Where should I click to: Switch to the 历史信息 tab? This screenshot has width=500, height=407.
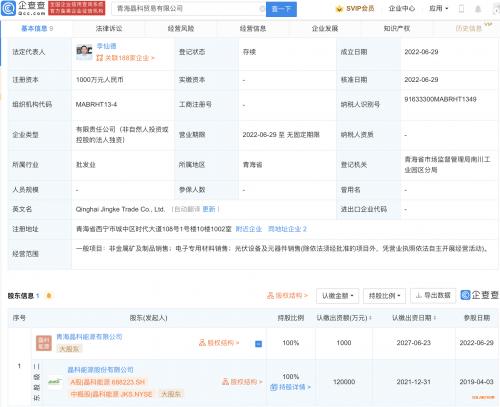pos(469,29)
